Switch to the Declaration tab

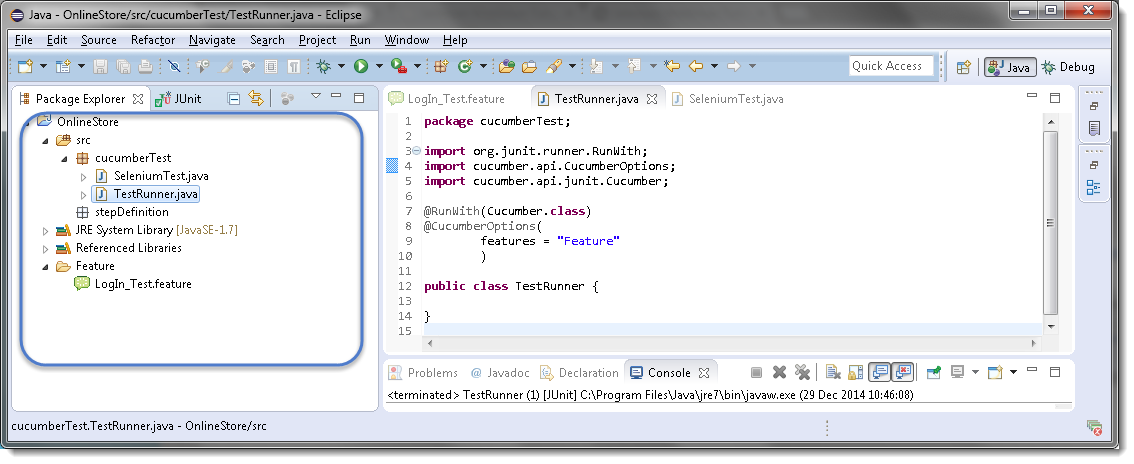click(579, 373)
